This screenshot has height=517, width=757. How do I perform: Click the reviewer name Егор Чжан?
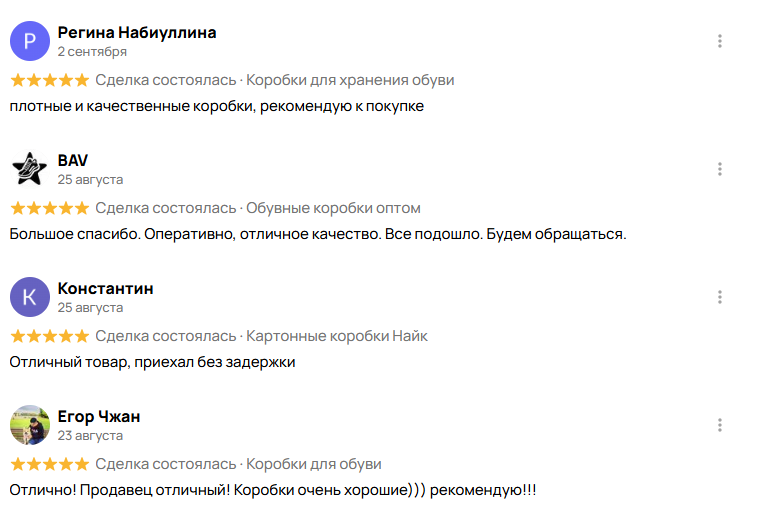(99, 416)
